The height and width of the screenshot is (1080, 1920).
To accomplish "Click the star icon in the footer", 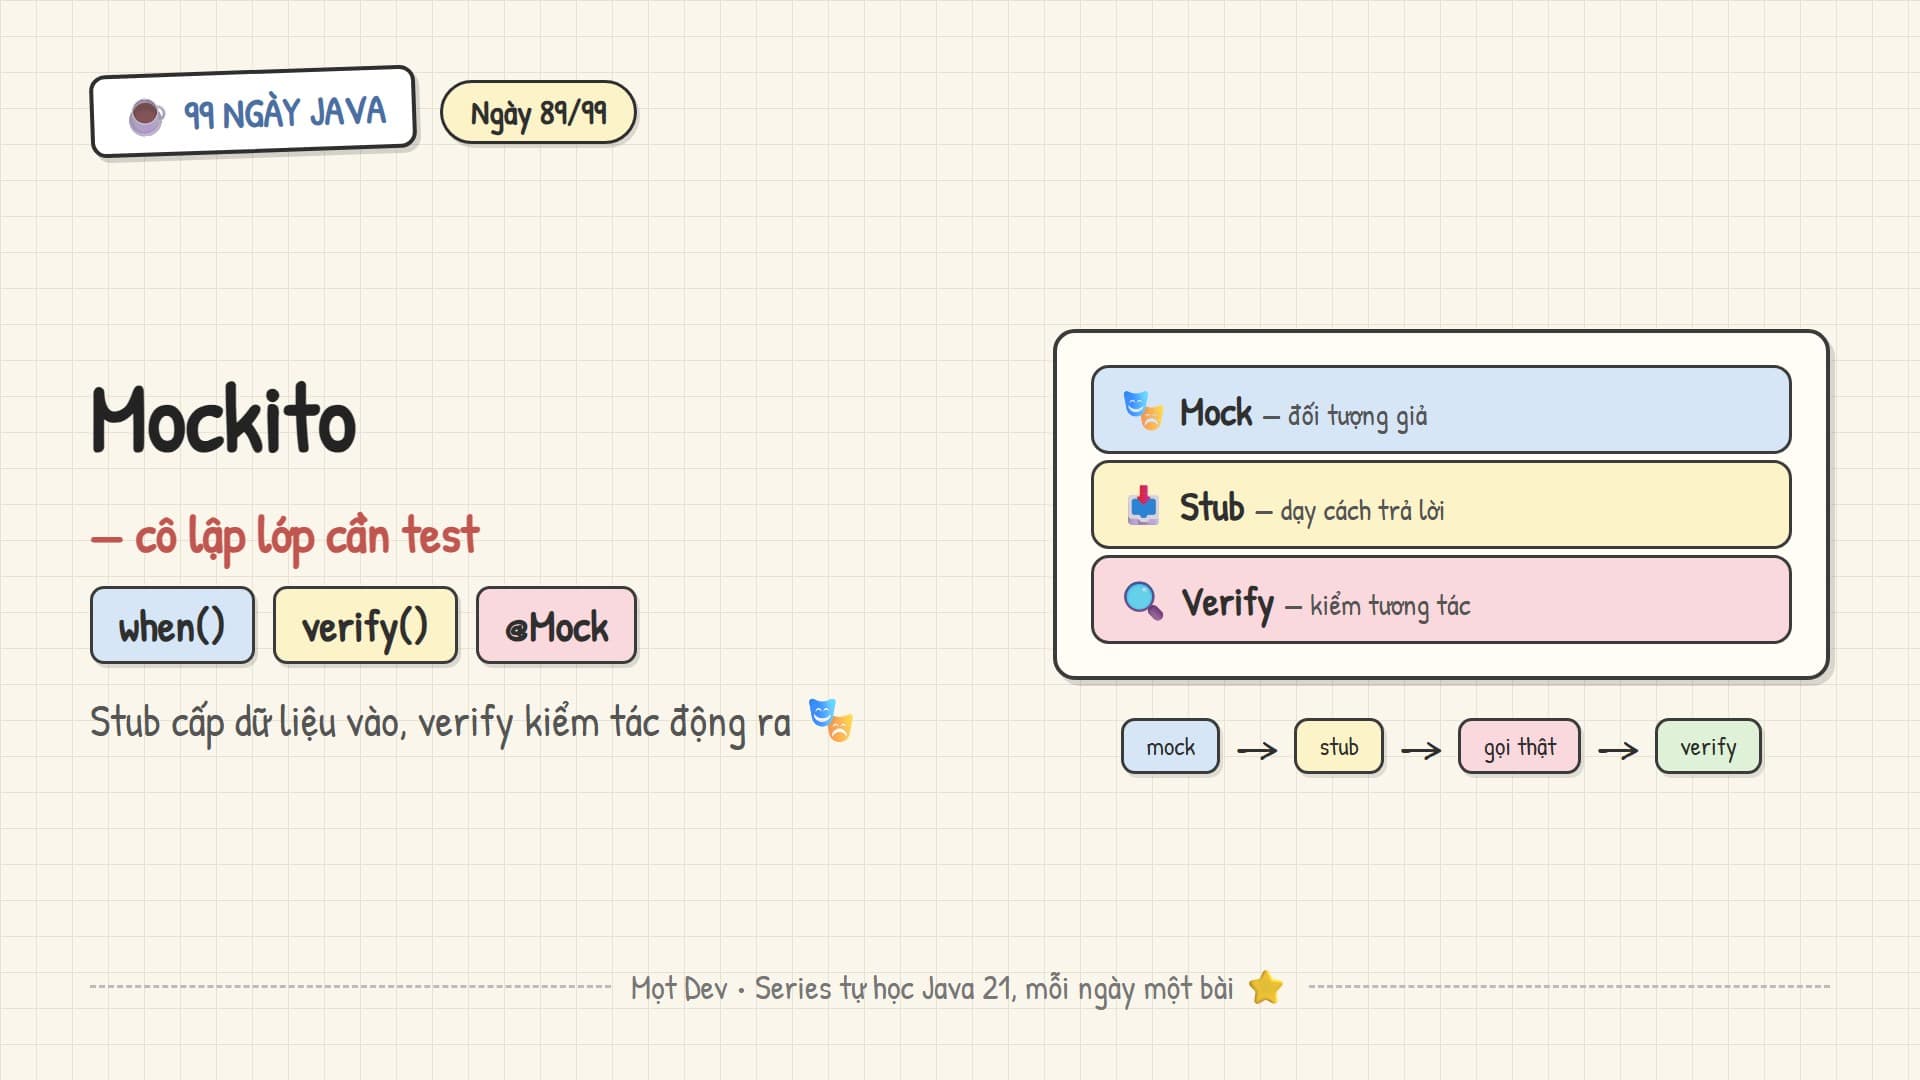I will [x=1266, y=988].
